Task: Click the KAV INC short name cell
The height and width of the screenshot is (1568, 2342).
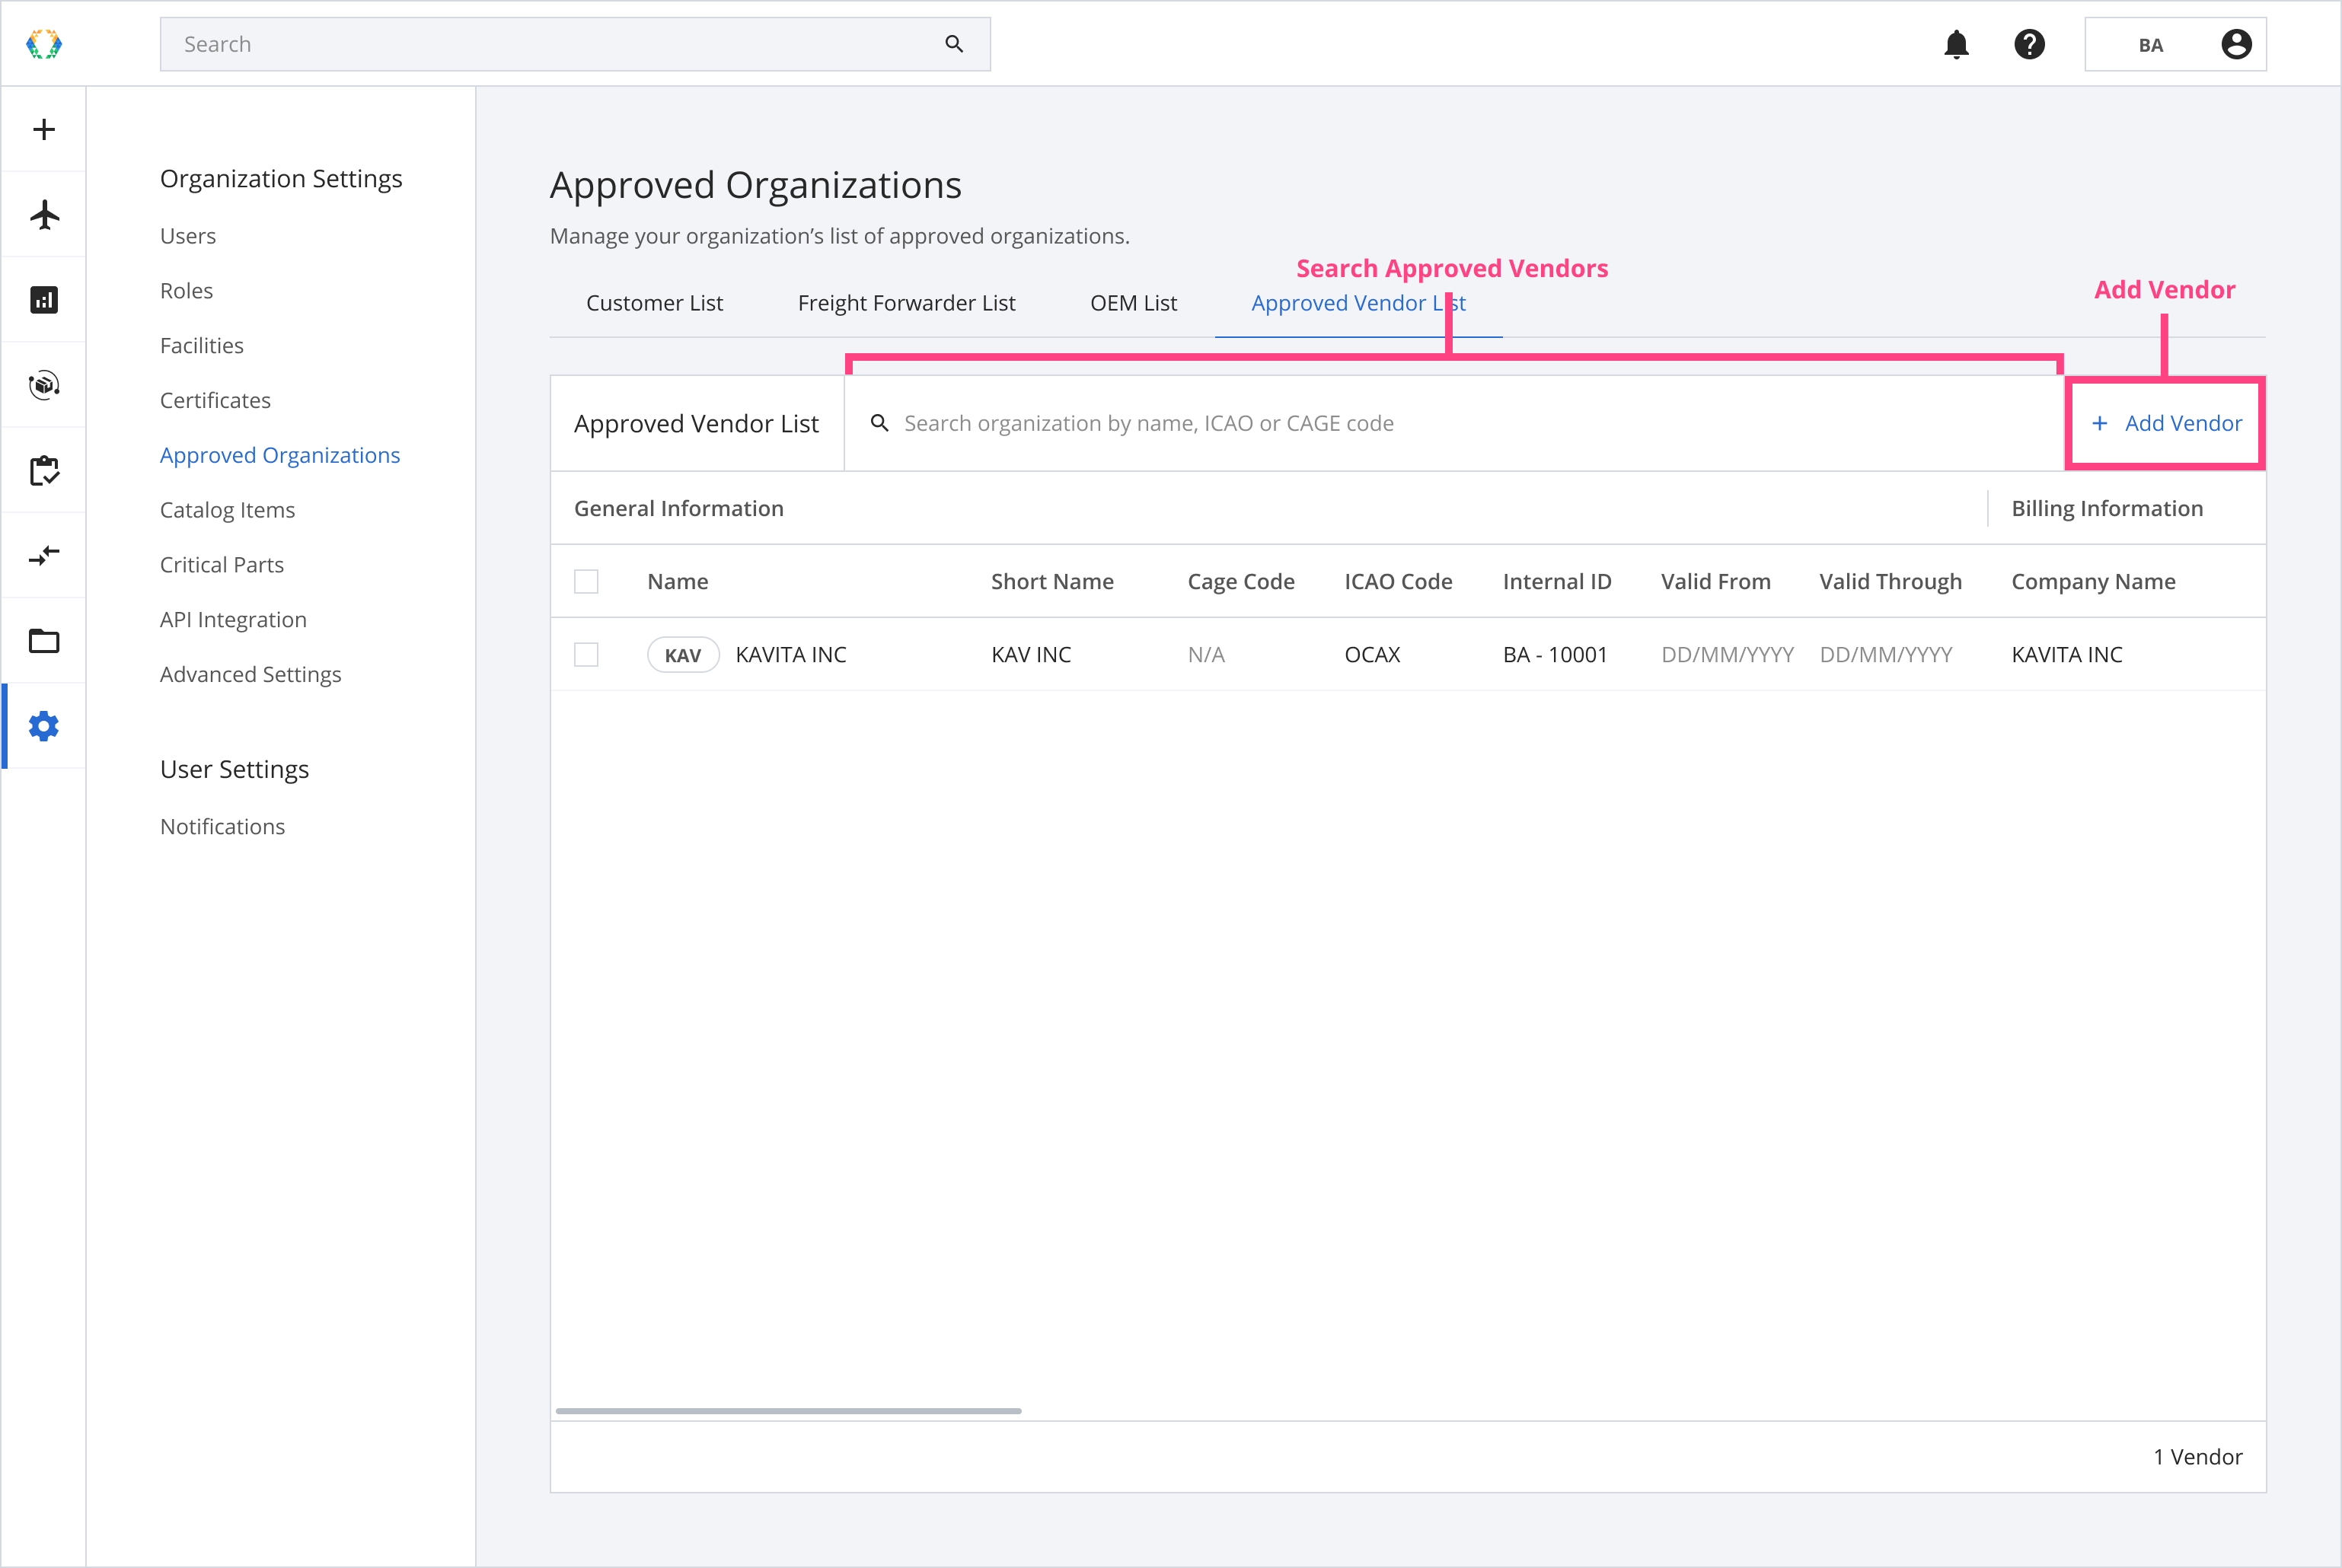Action: pos(1031,655)
